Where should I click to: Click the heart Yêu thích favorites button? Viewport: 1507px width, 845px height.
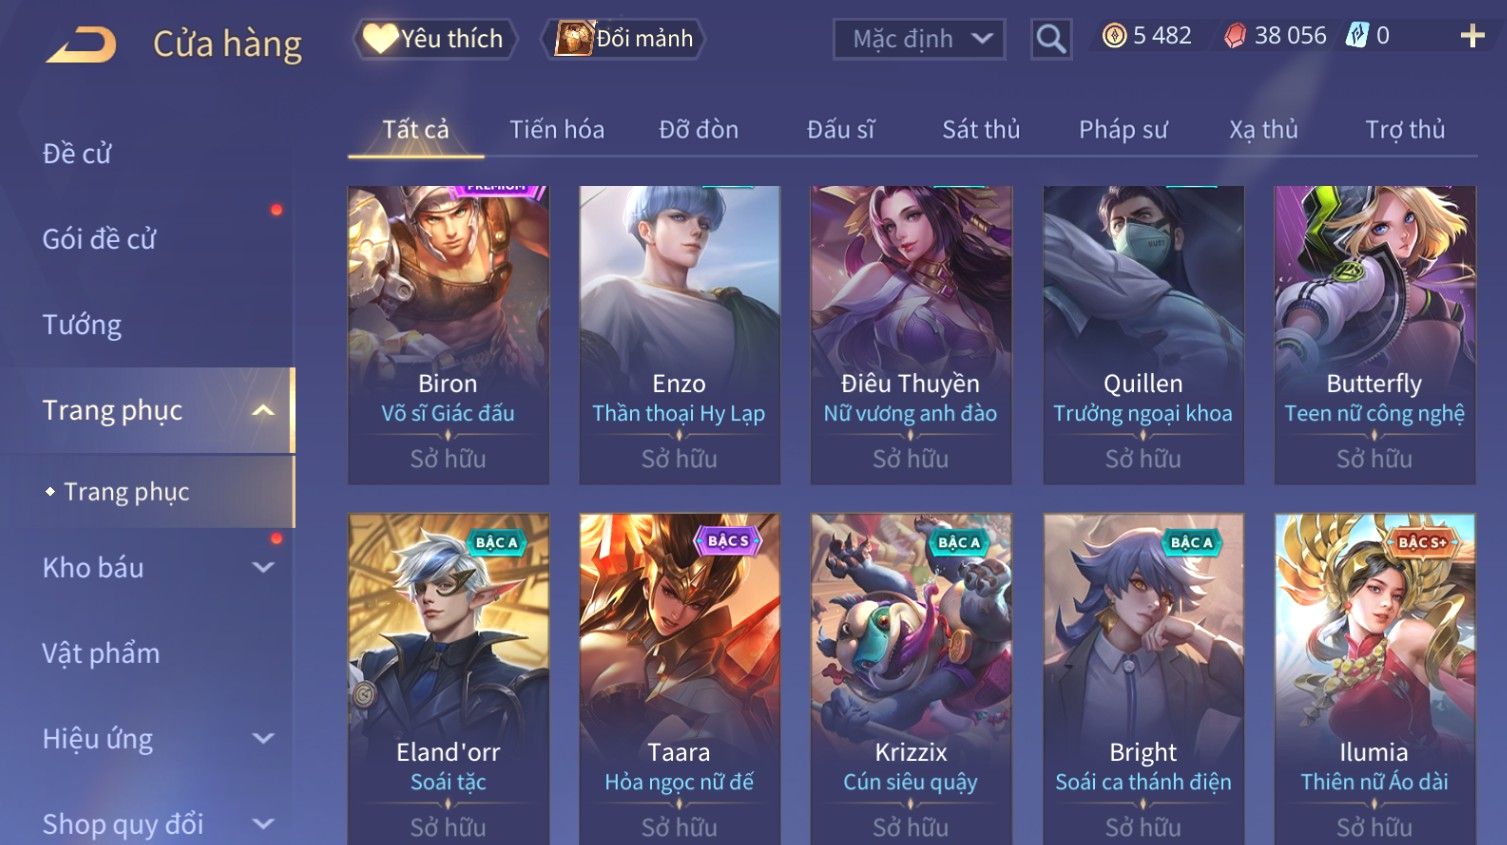pos(435,39)
